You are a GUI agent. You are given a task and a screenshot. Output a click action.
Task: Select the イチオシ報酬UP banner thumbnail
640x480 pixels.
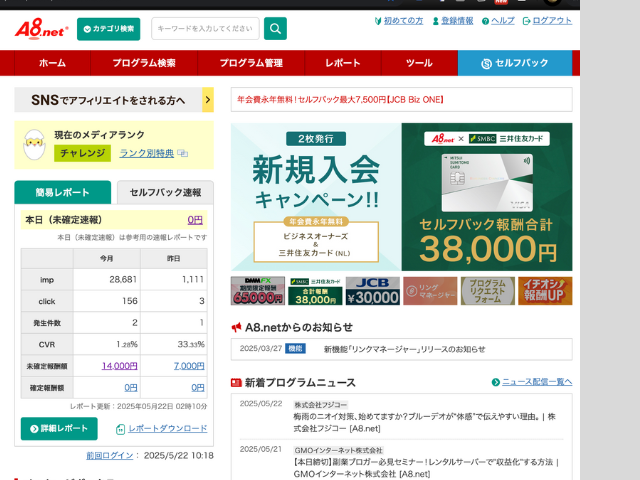545,291
